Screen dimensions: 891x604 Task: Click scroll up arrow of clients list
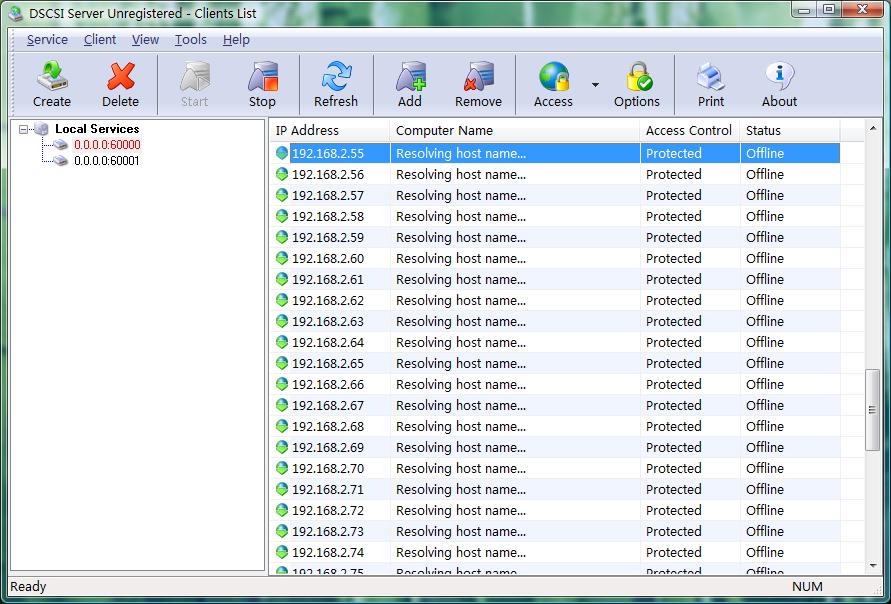[873, 128]
